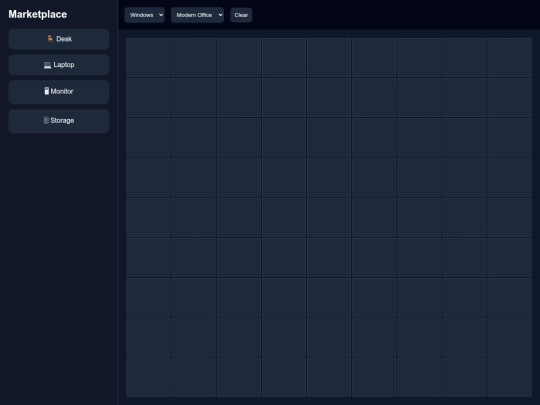Select the Storage marketplace item
540x405 pixels.
(x=59, y=121)
